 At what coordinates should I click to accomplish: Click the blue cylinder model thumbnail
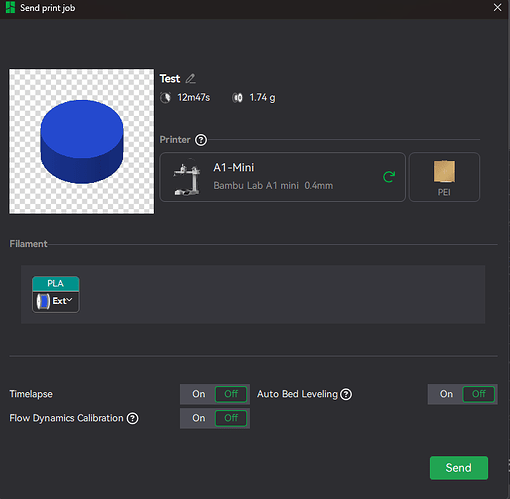click(82, 141)
